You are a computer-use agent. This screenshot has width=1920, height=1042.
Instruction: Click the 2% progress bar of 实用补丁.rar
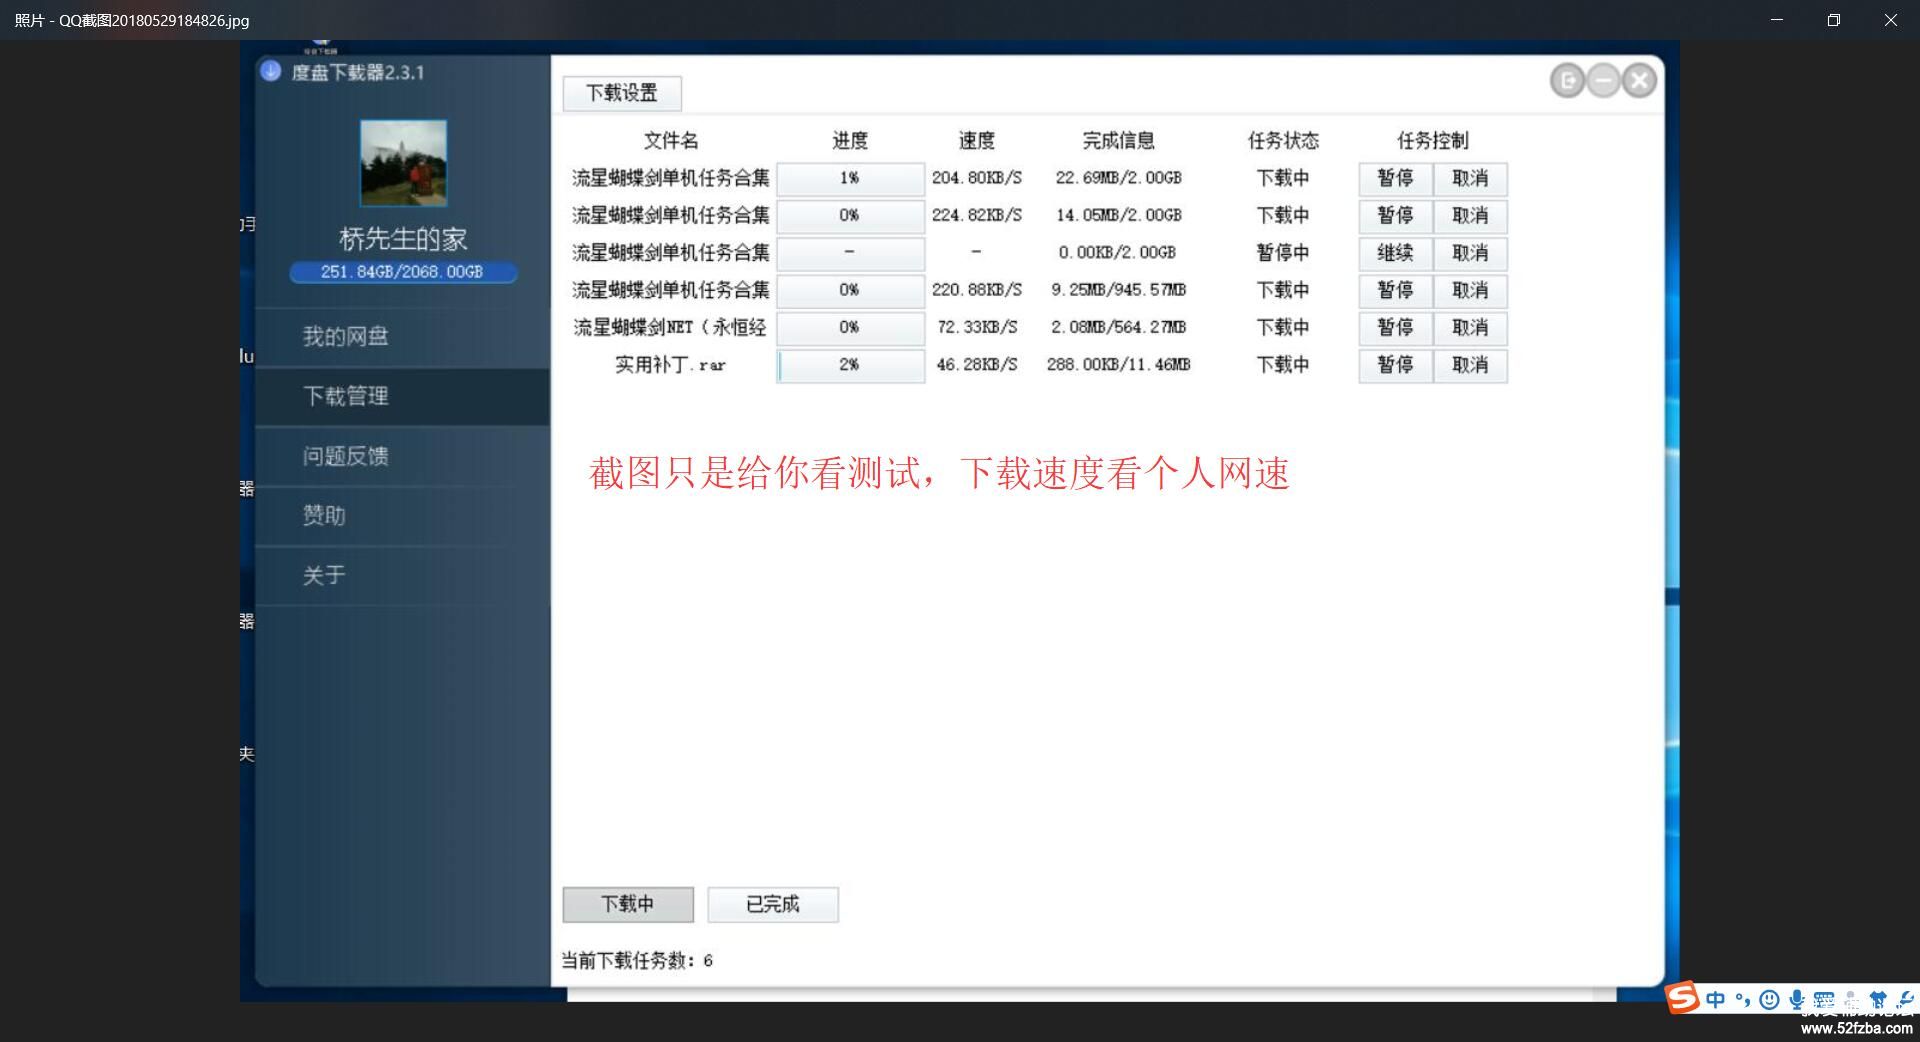[850, 365]
